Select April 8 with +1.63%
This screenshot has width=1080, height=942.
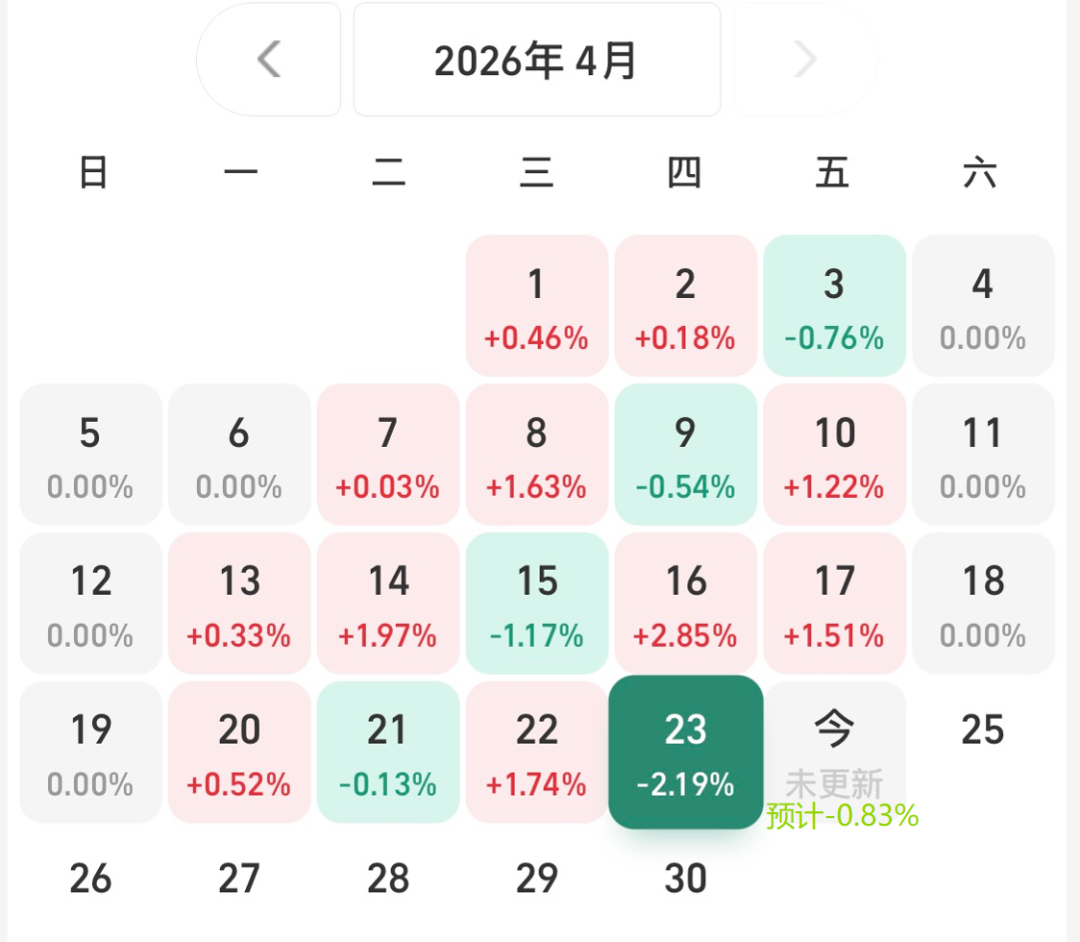(x=537, y=454)
